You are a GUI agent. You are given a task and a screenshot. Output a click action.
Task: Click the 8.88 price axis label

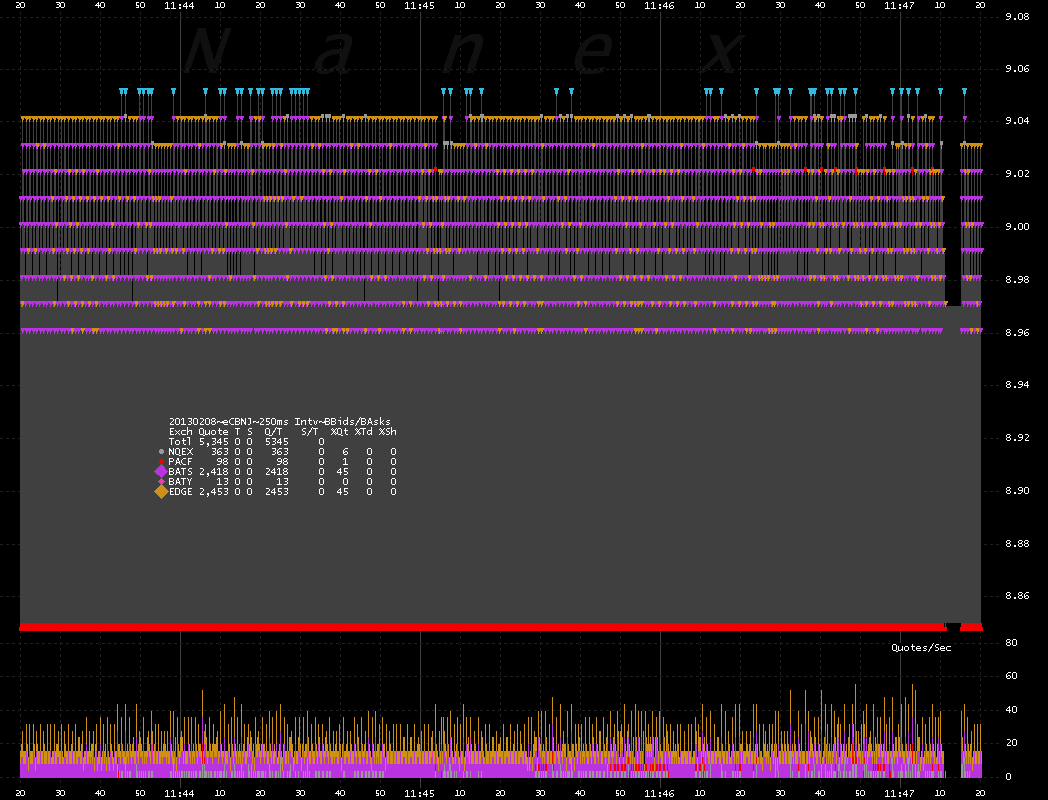[1017, 543]
